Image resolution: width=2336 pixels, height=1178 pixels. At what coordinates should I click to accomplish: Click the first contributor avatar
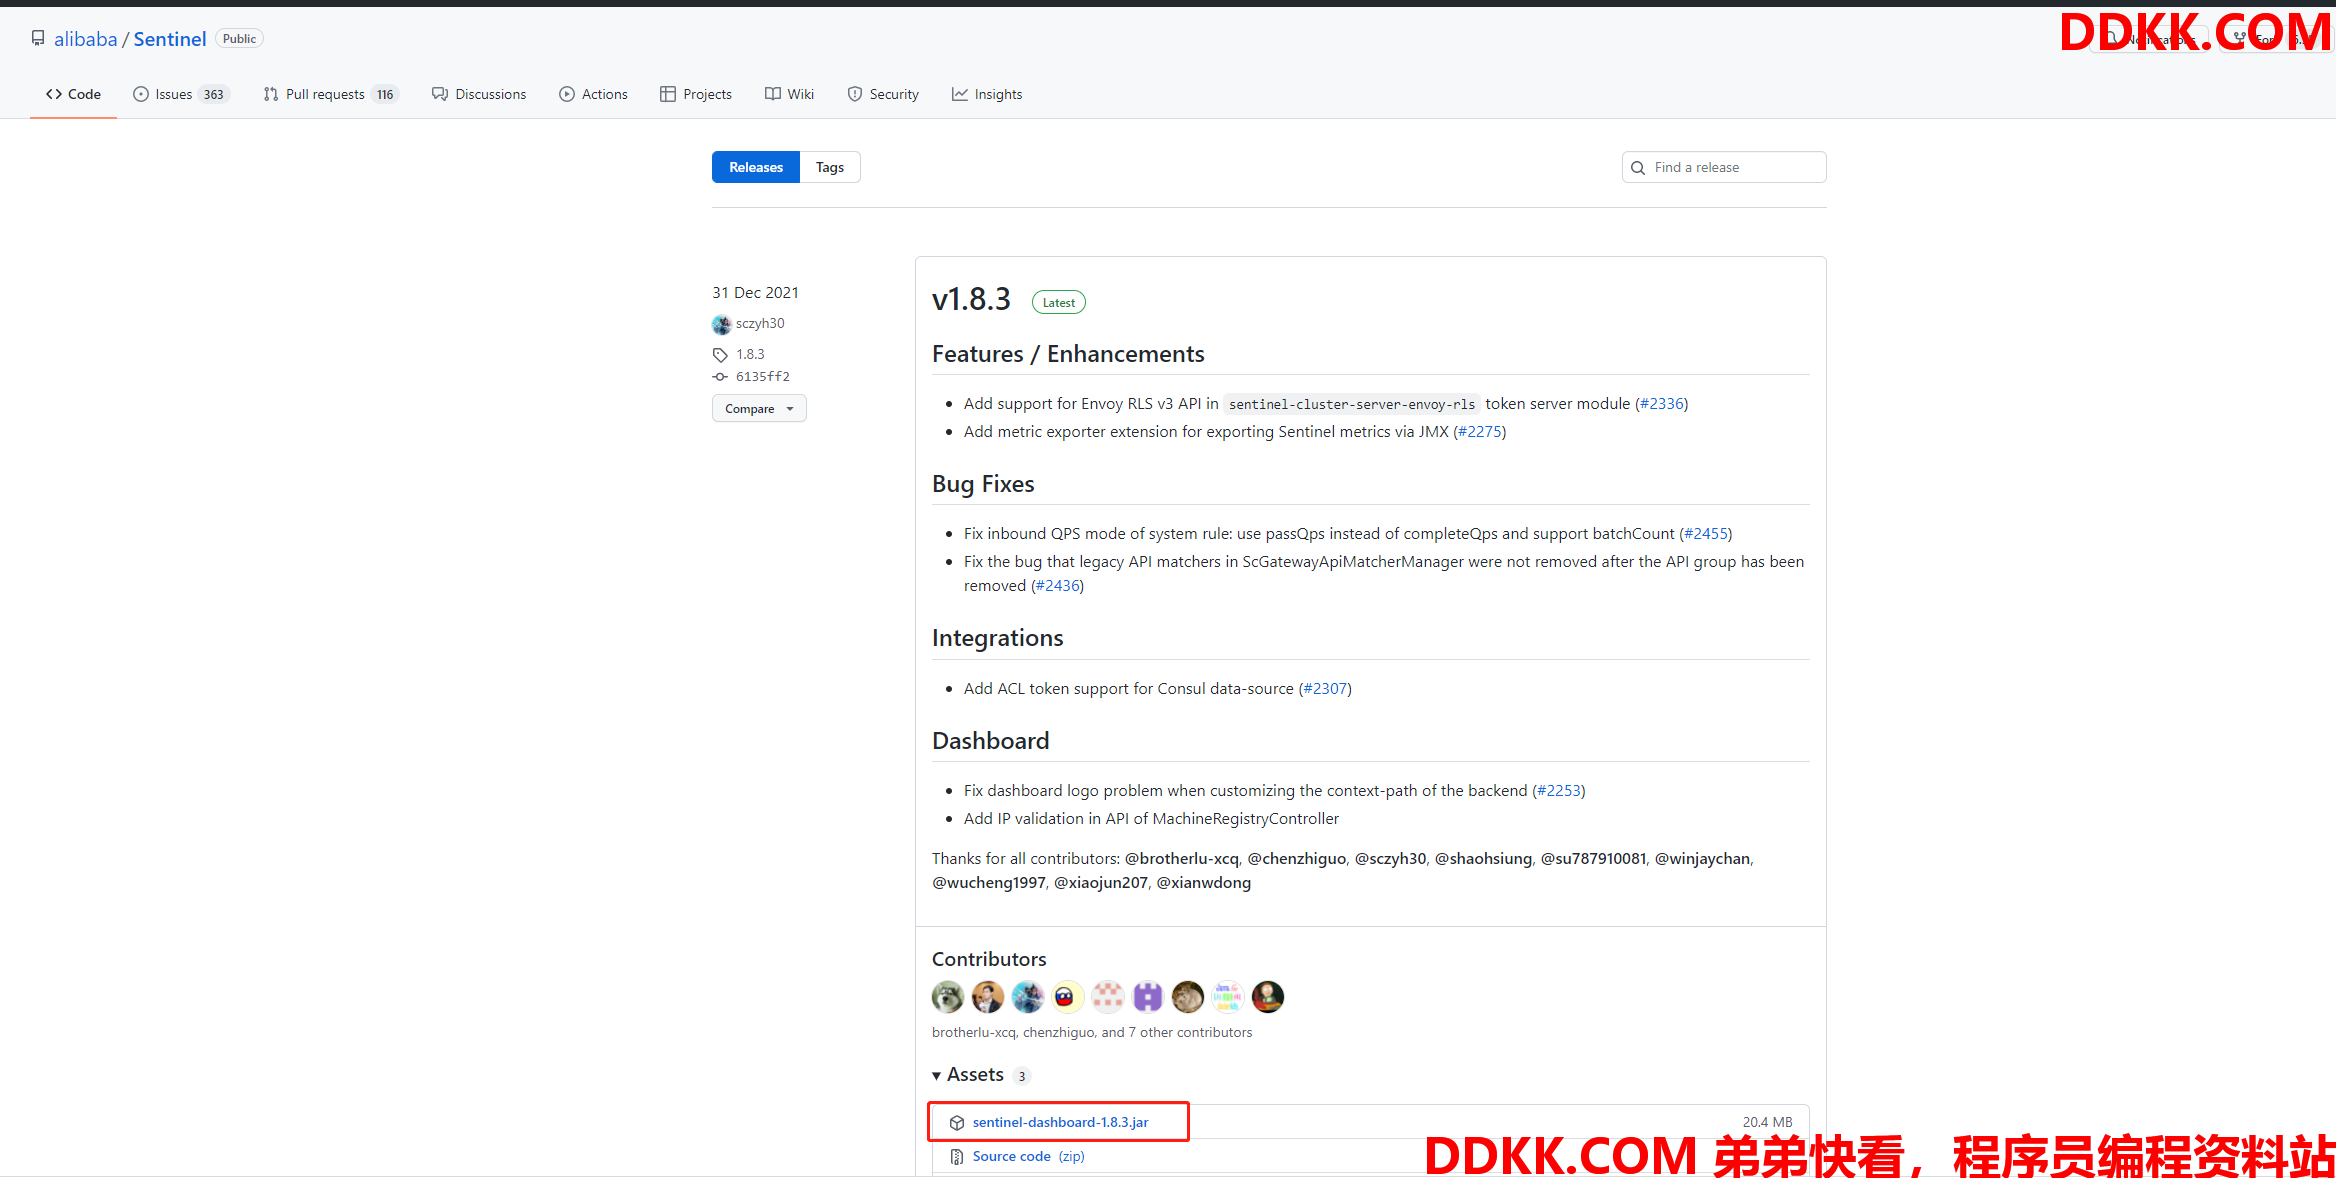click(x=948, y=997)
